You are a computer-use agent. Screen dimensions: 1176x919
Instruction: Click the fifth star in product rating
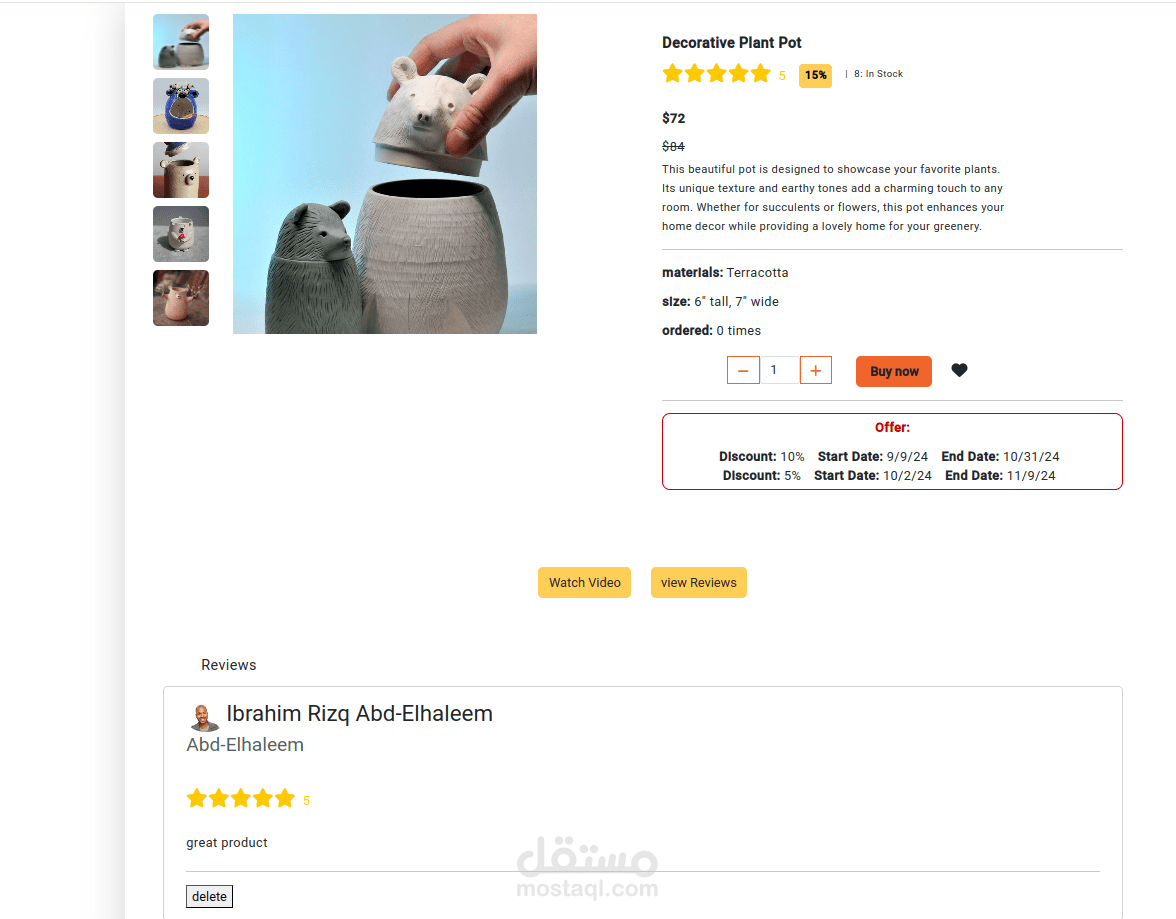[760, 74]
